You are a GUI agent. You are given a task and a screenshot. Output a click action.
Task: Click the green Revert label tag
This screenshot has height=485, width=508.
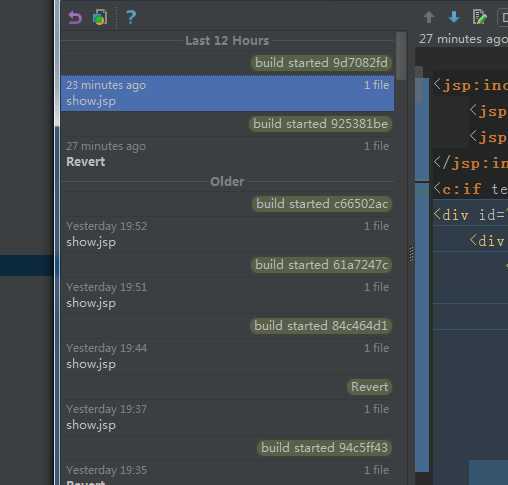click(x=369, y=387)
